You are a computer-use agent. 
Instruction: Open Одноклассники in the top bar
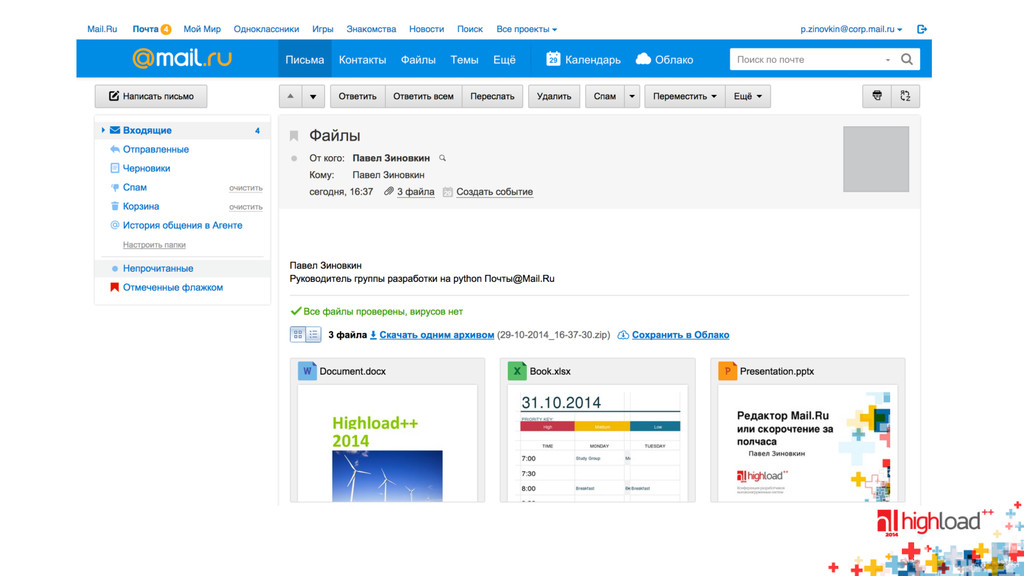click(x=266, y=29)
